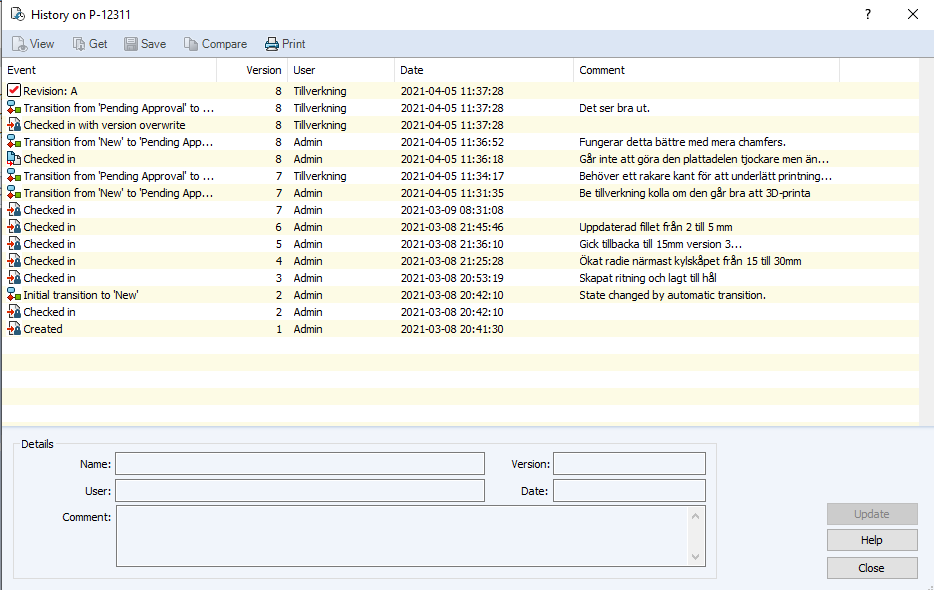934x590 pixels.
Task: Click the icon of the Created event row
Action: [14, 329]
